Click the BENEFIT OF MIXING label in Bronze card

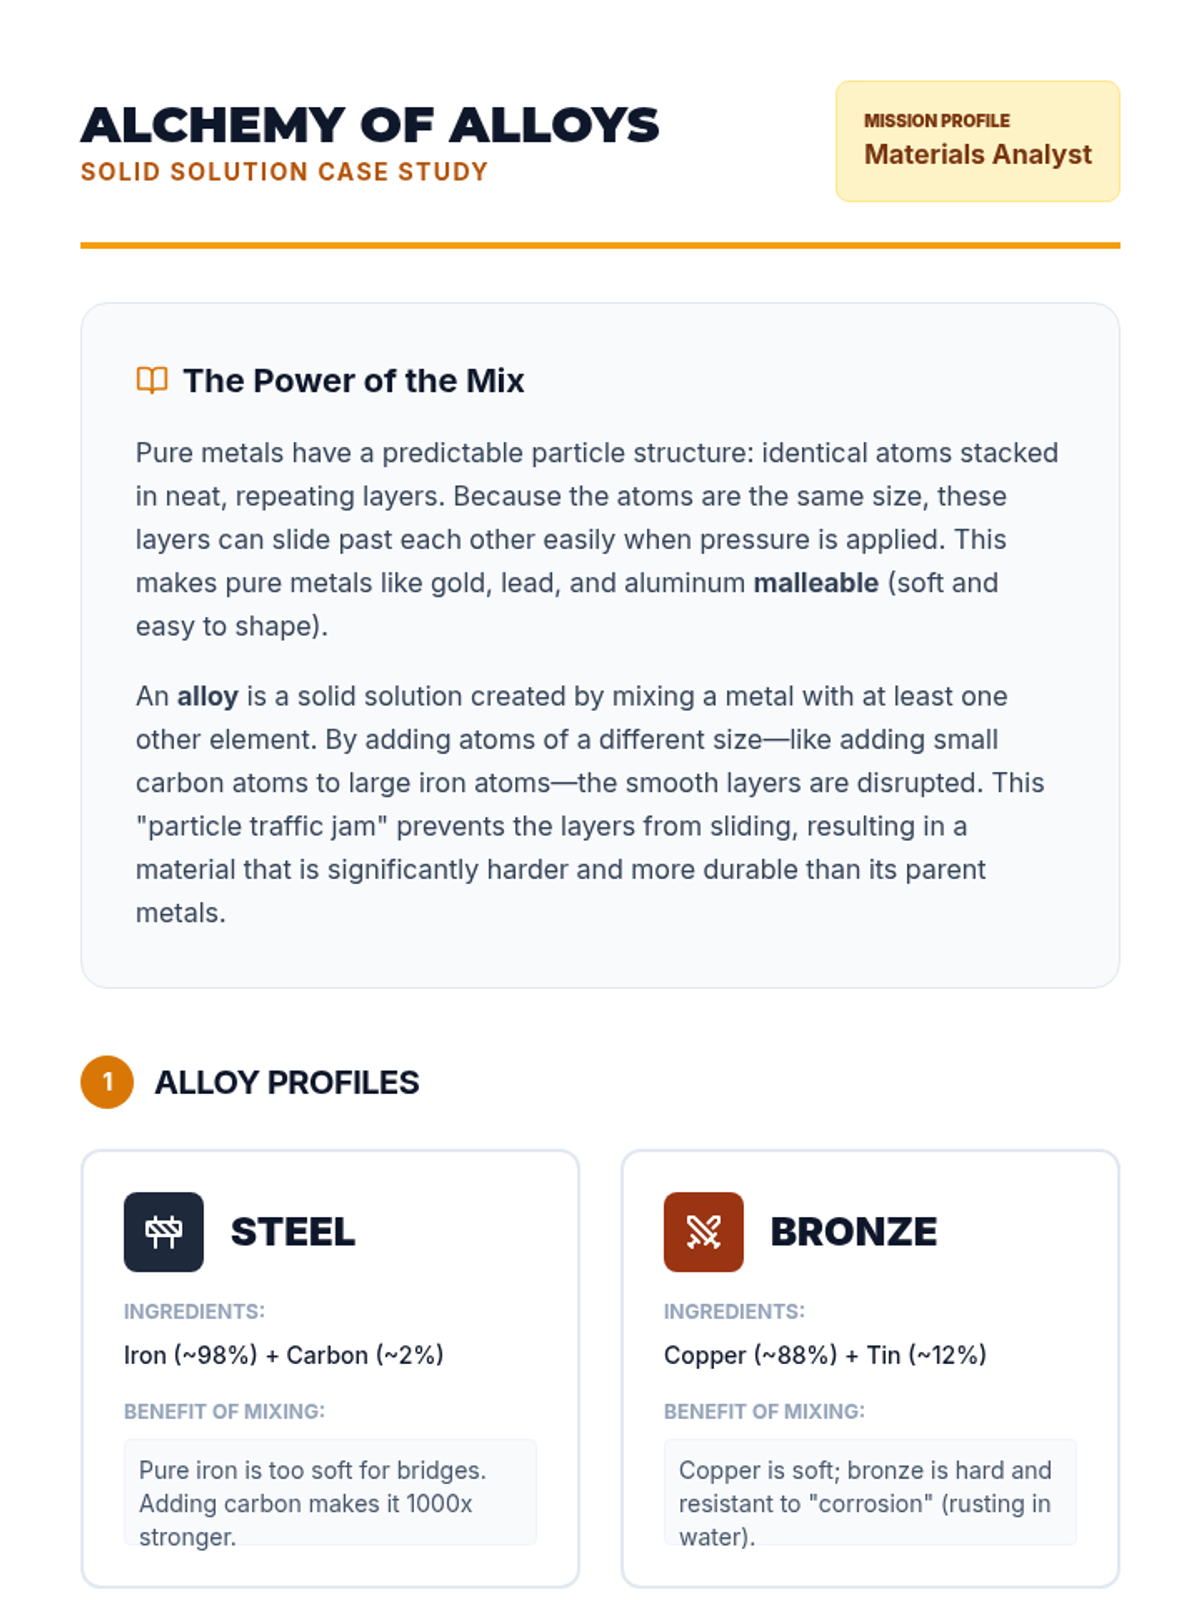pyautogui.click(x=764, y=1411)
